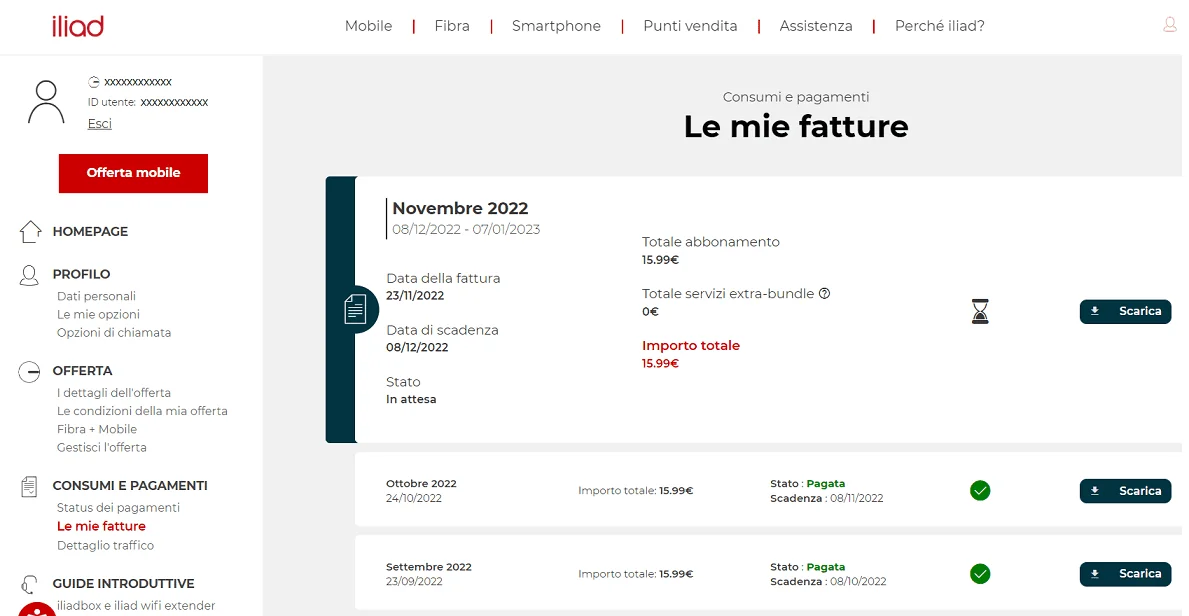The image size is (1189, 616).
Task: Open Gestisci l'offerta
Action: click(102, 448)
